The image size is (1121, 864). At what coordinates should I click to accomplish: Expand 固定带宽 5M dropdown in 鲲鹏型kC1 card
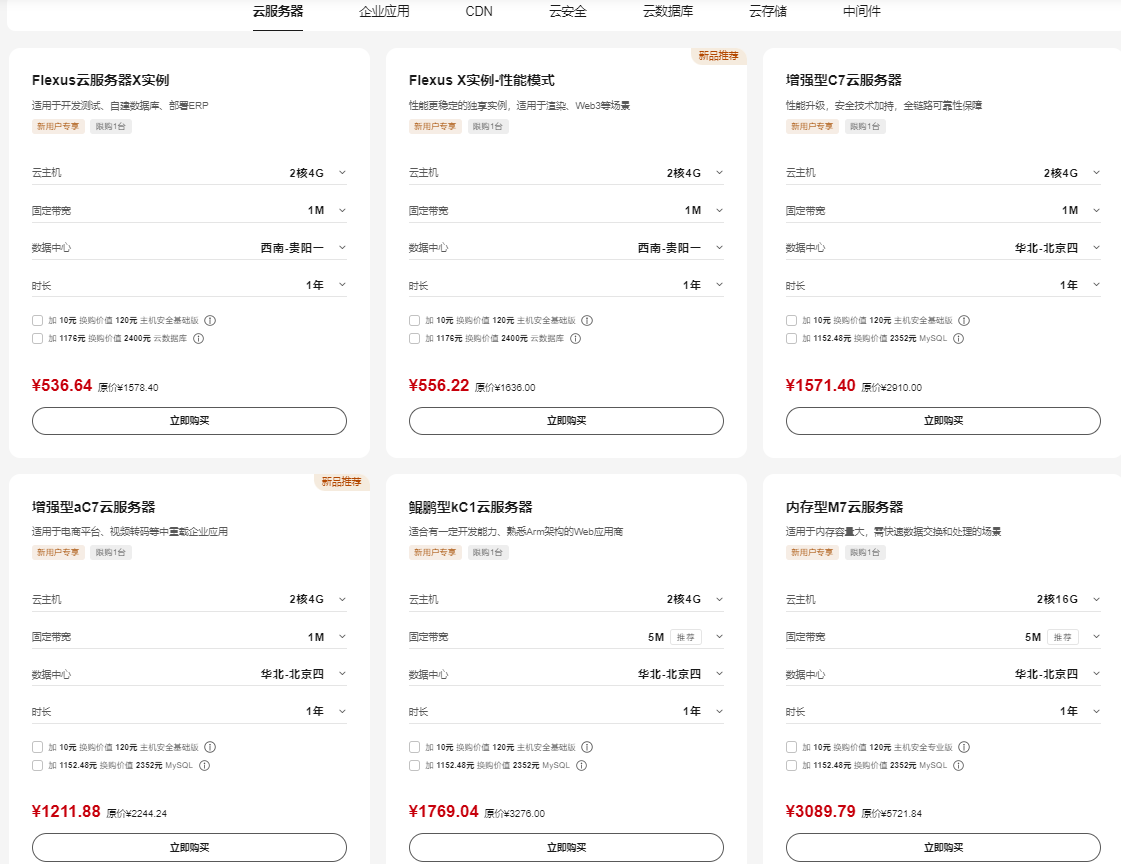click(x=566, y=637)
